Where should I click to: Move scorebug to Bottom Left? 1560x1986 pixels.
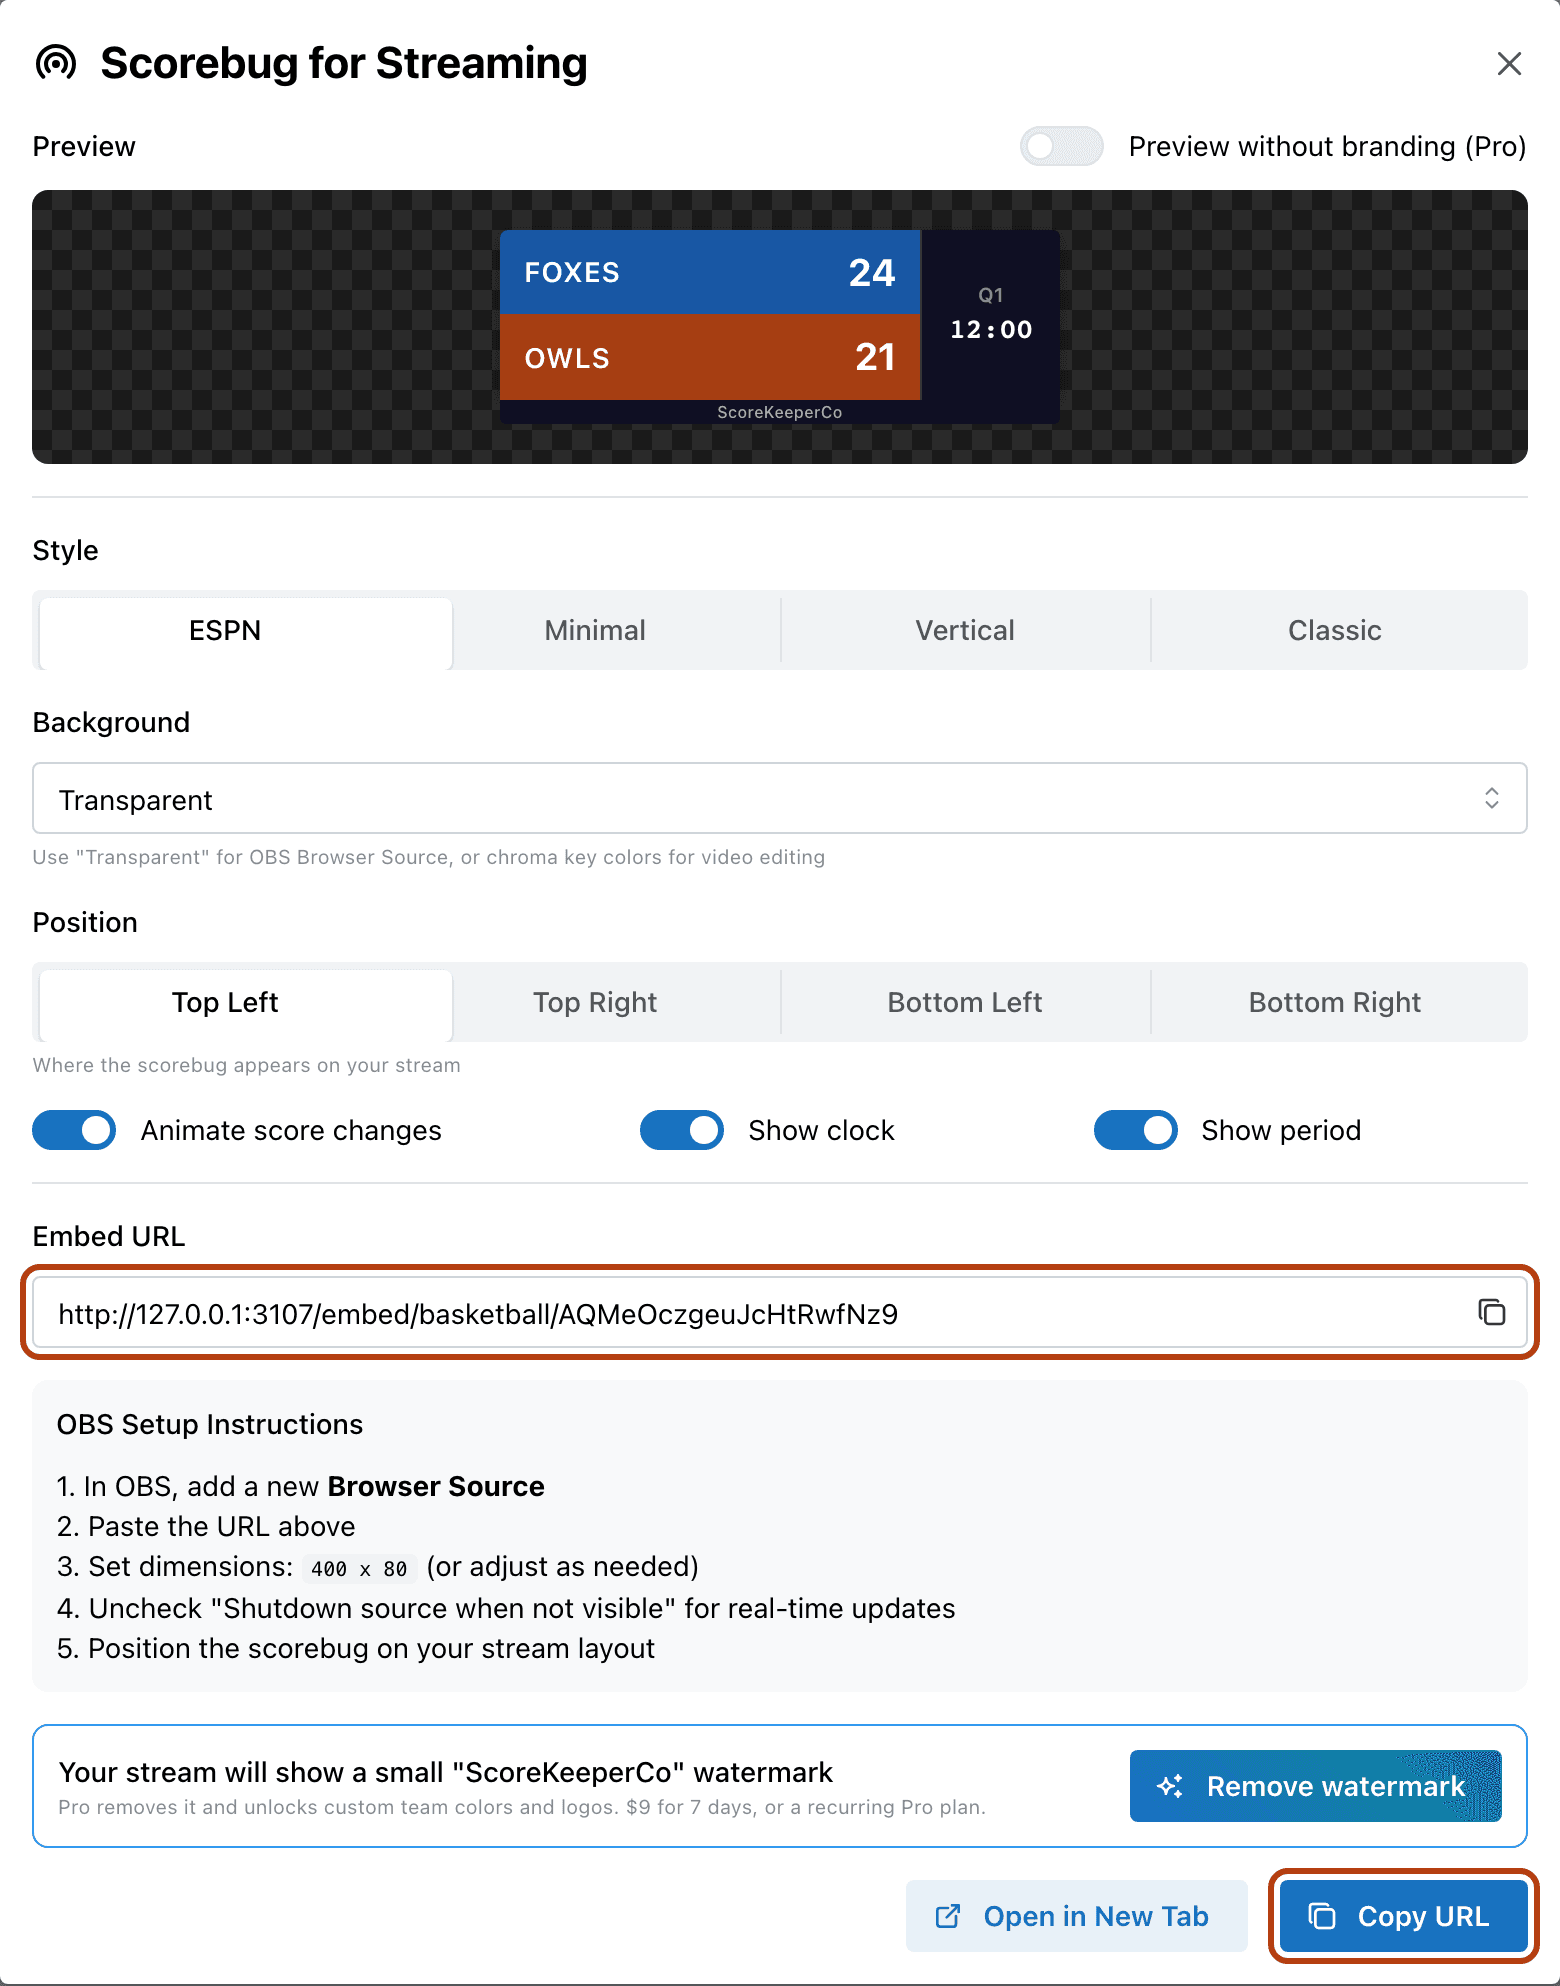tap(965, 1003)
